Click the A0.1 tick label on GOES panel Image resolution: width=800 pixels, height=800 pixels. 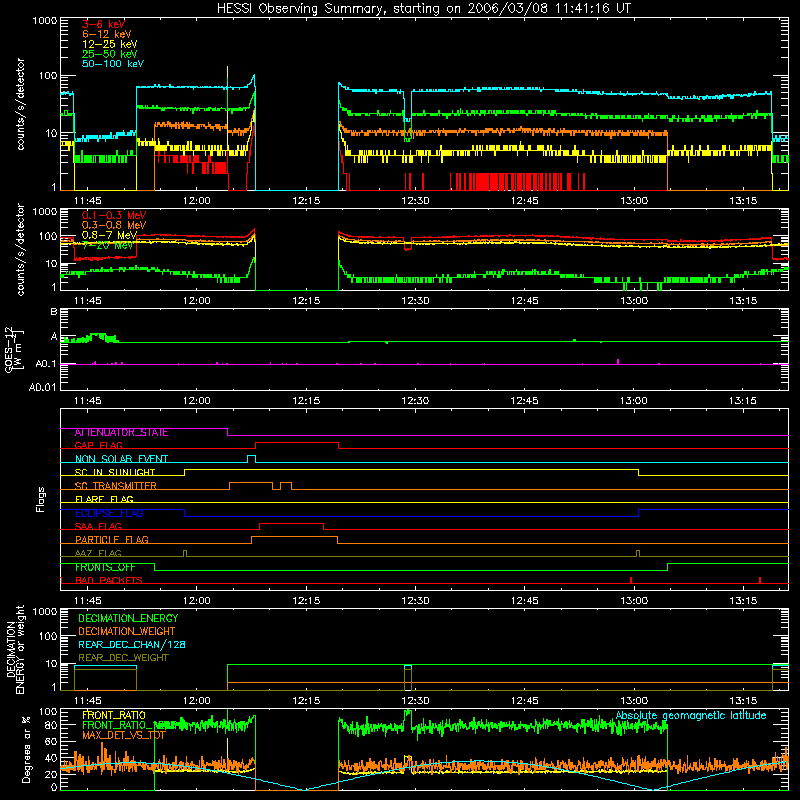point(46,364)
